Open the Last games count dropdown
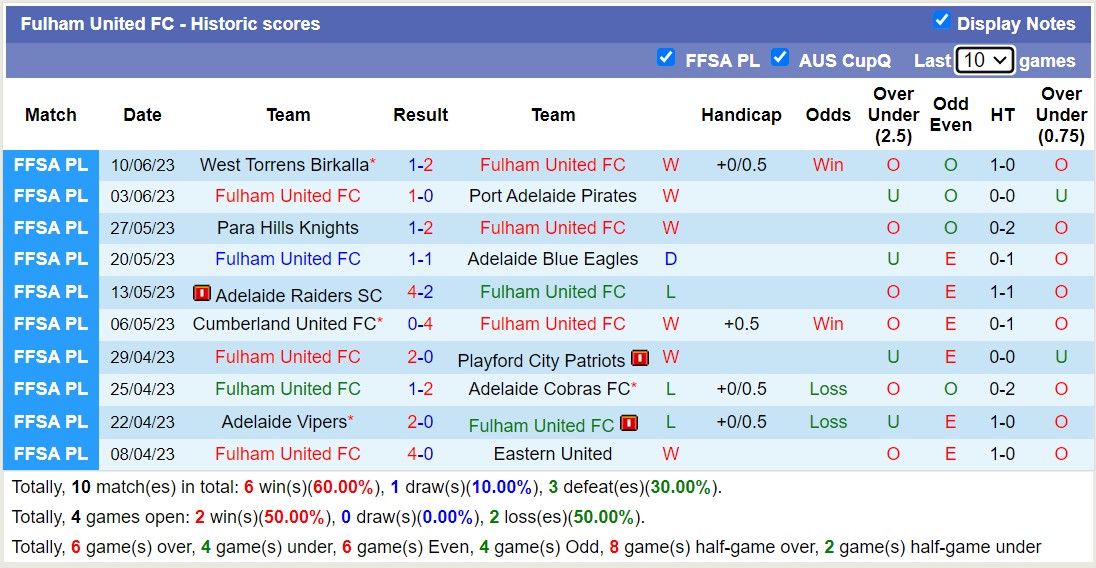Image resolution: width=1096 pixels, height=568 pixels. click(x=984, y=60)
